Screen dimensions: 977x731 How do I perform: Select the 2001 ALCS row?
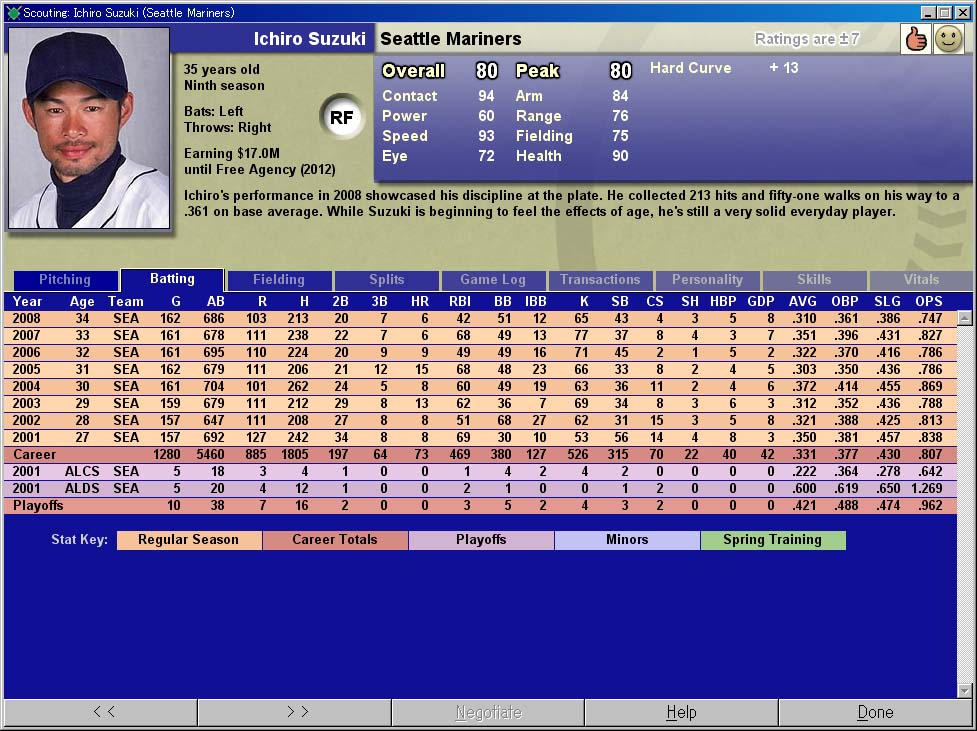480,472
